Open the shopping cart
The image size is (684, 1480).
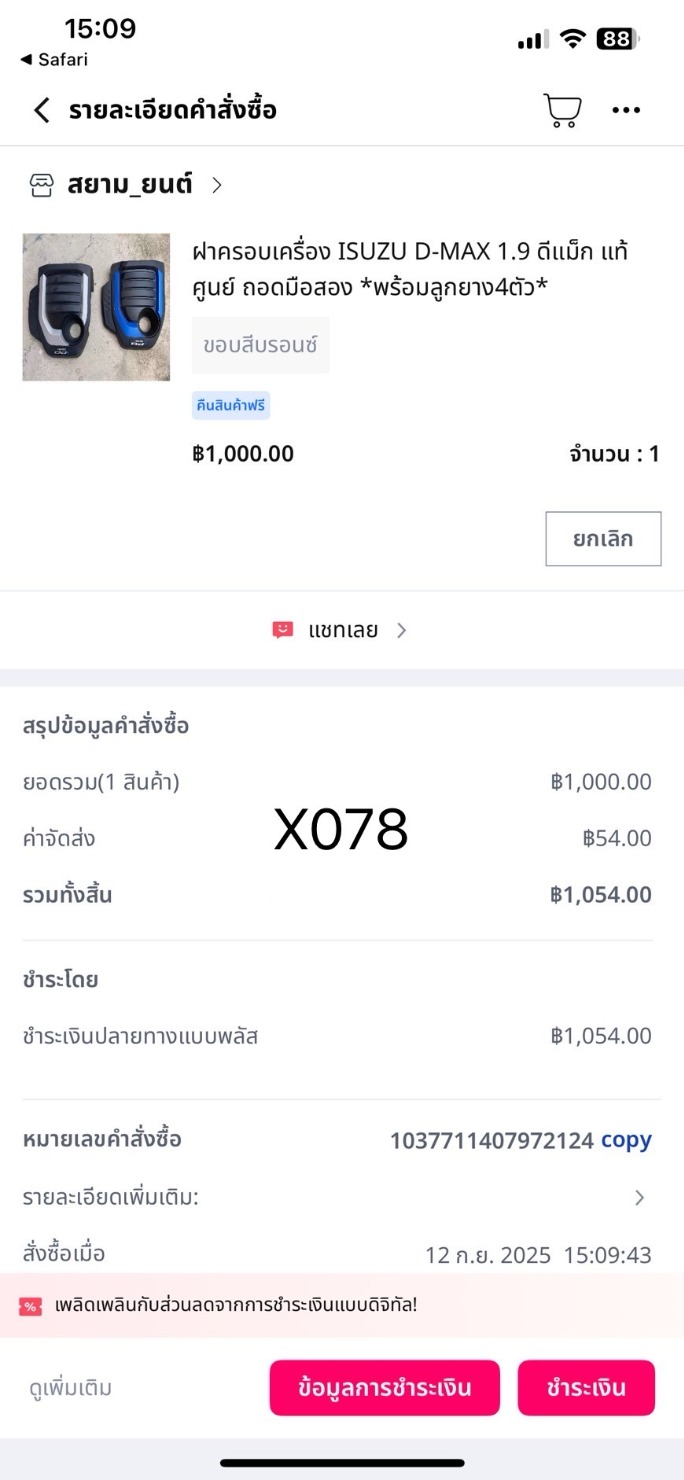click(562, 110)
